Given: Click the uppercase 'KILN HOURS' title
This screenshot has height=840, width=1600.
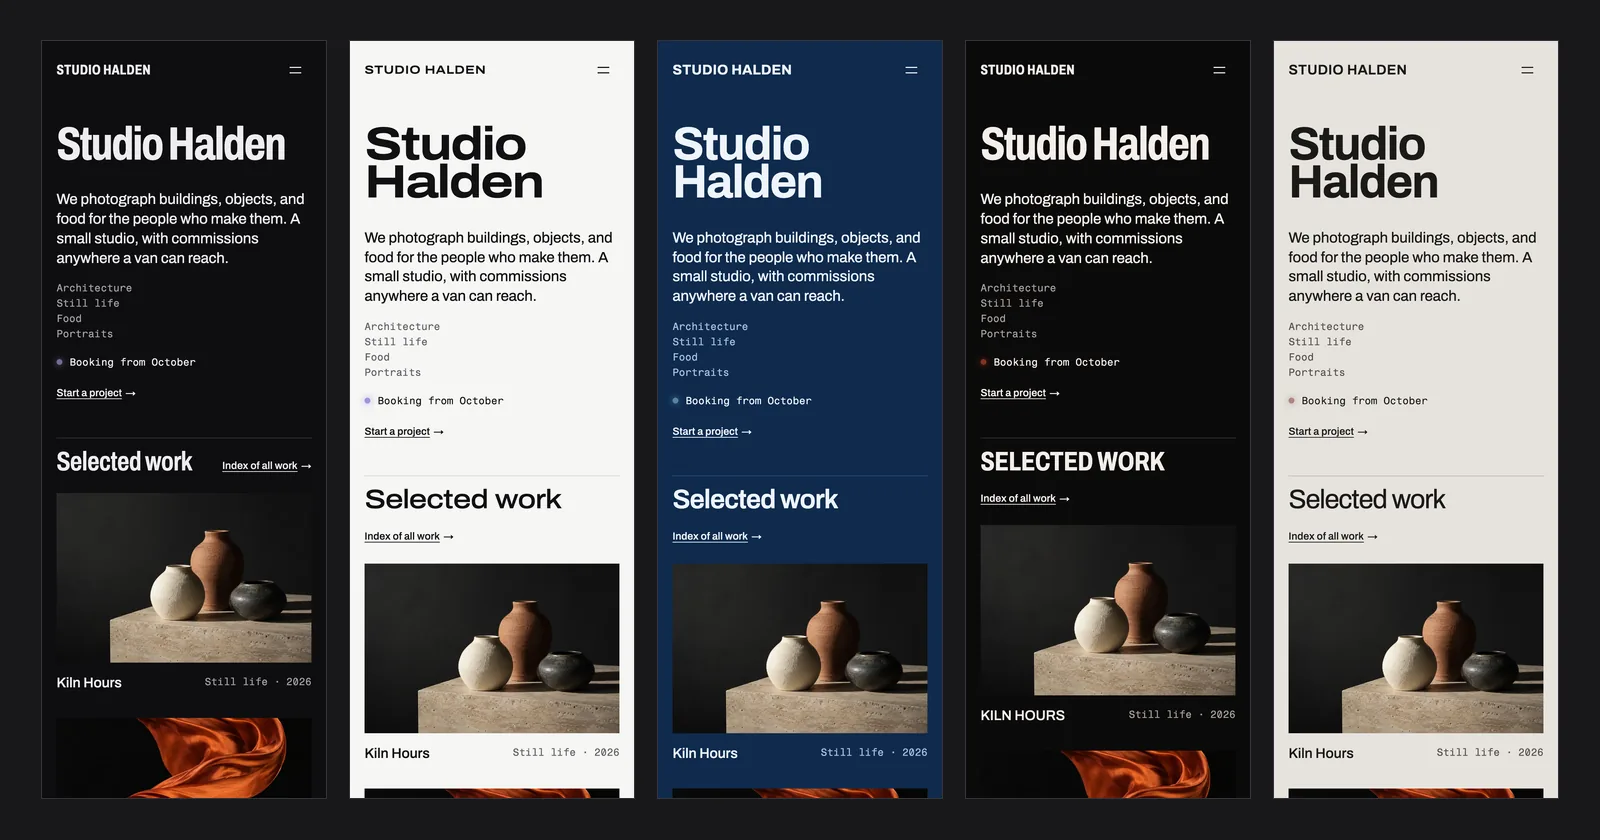Looking at the screenshot, I should click(1022, 716).
